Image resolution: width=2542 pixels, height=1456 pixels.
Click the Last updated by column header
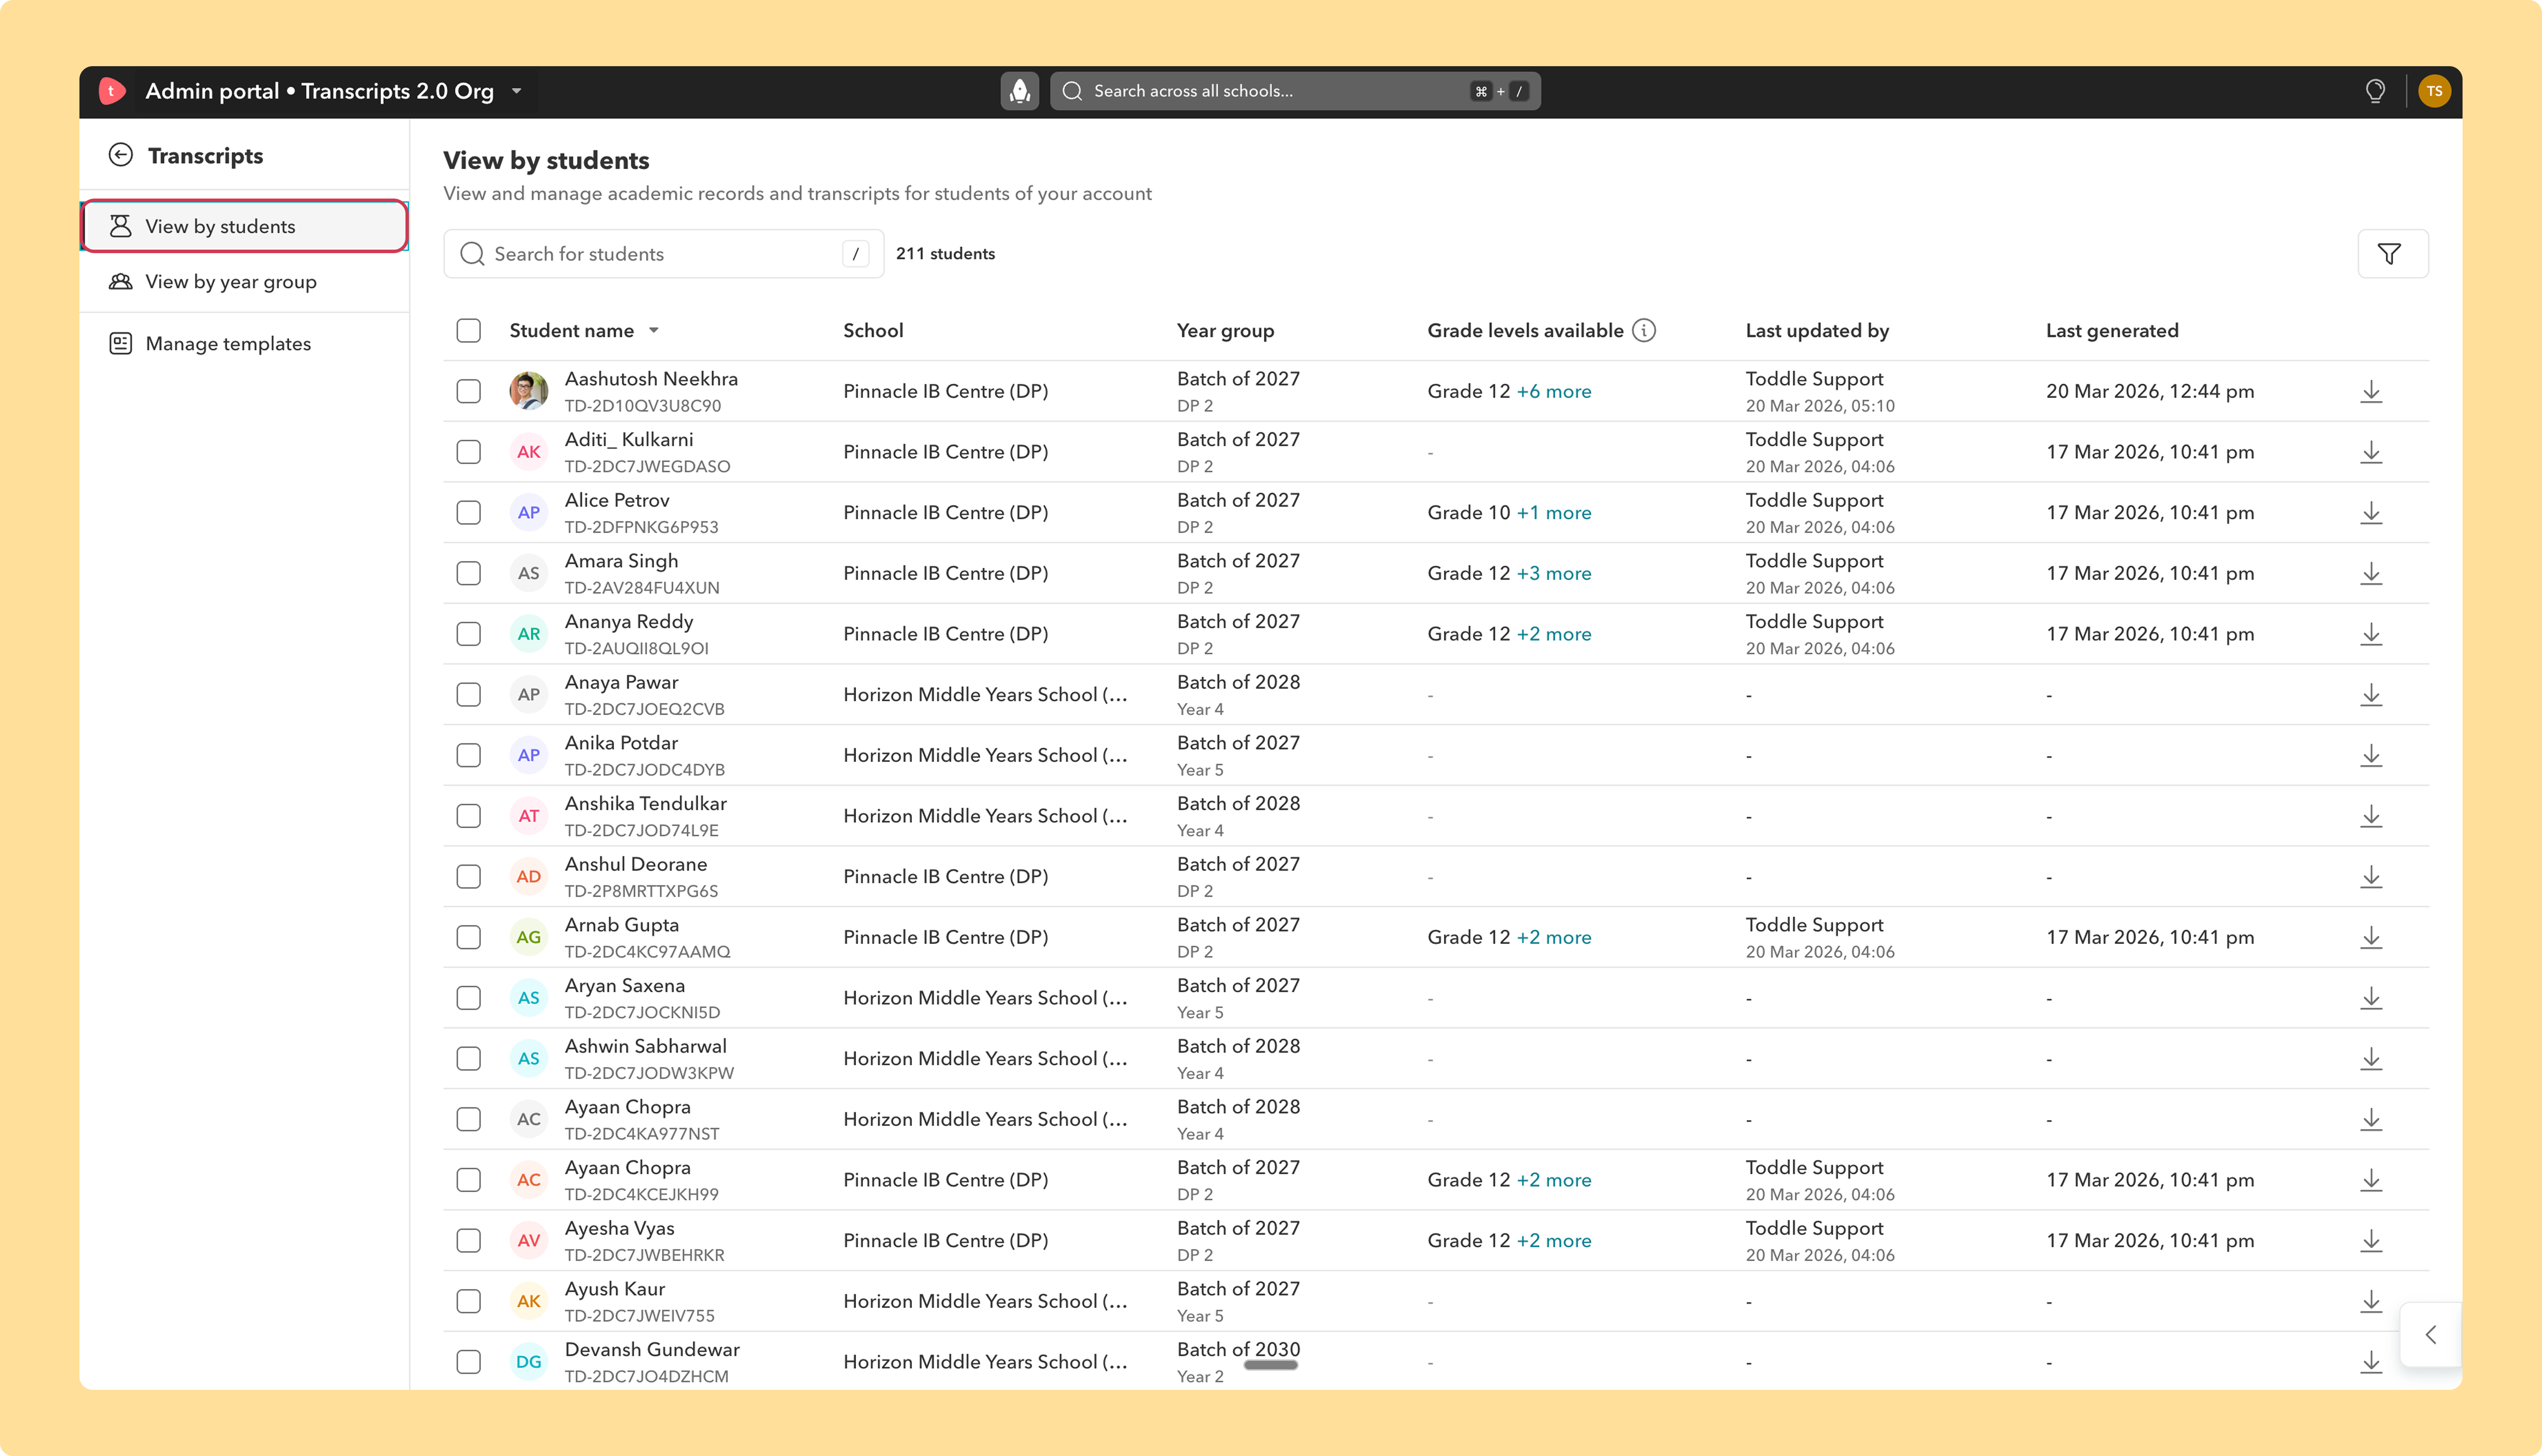[1817, 331]
